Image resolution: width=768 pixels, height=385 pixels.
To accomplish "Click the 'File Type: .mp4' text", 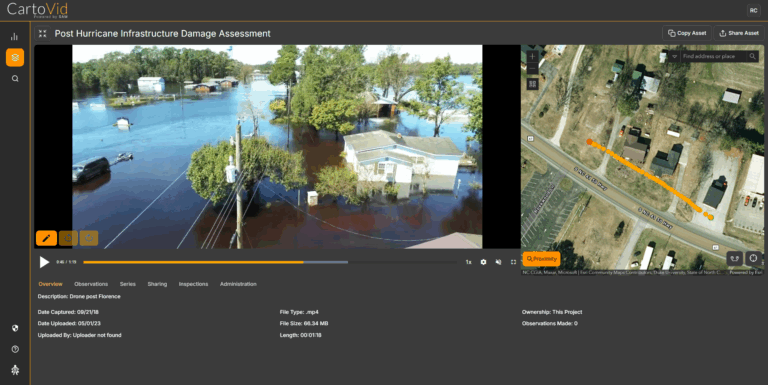I will point(299,312).
